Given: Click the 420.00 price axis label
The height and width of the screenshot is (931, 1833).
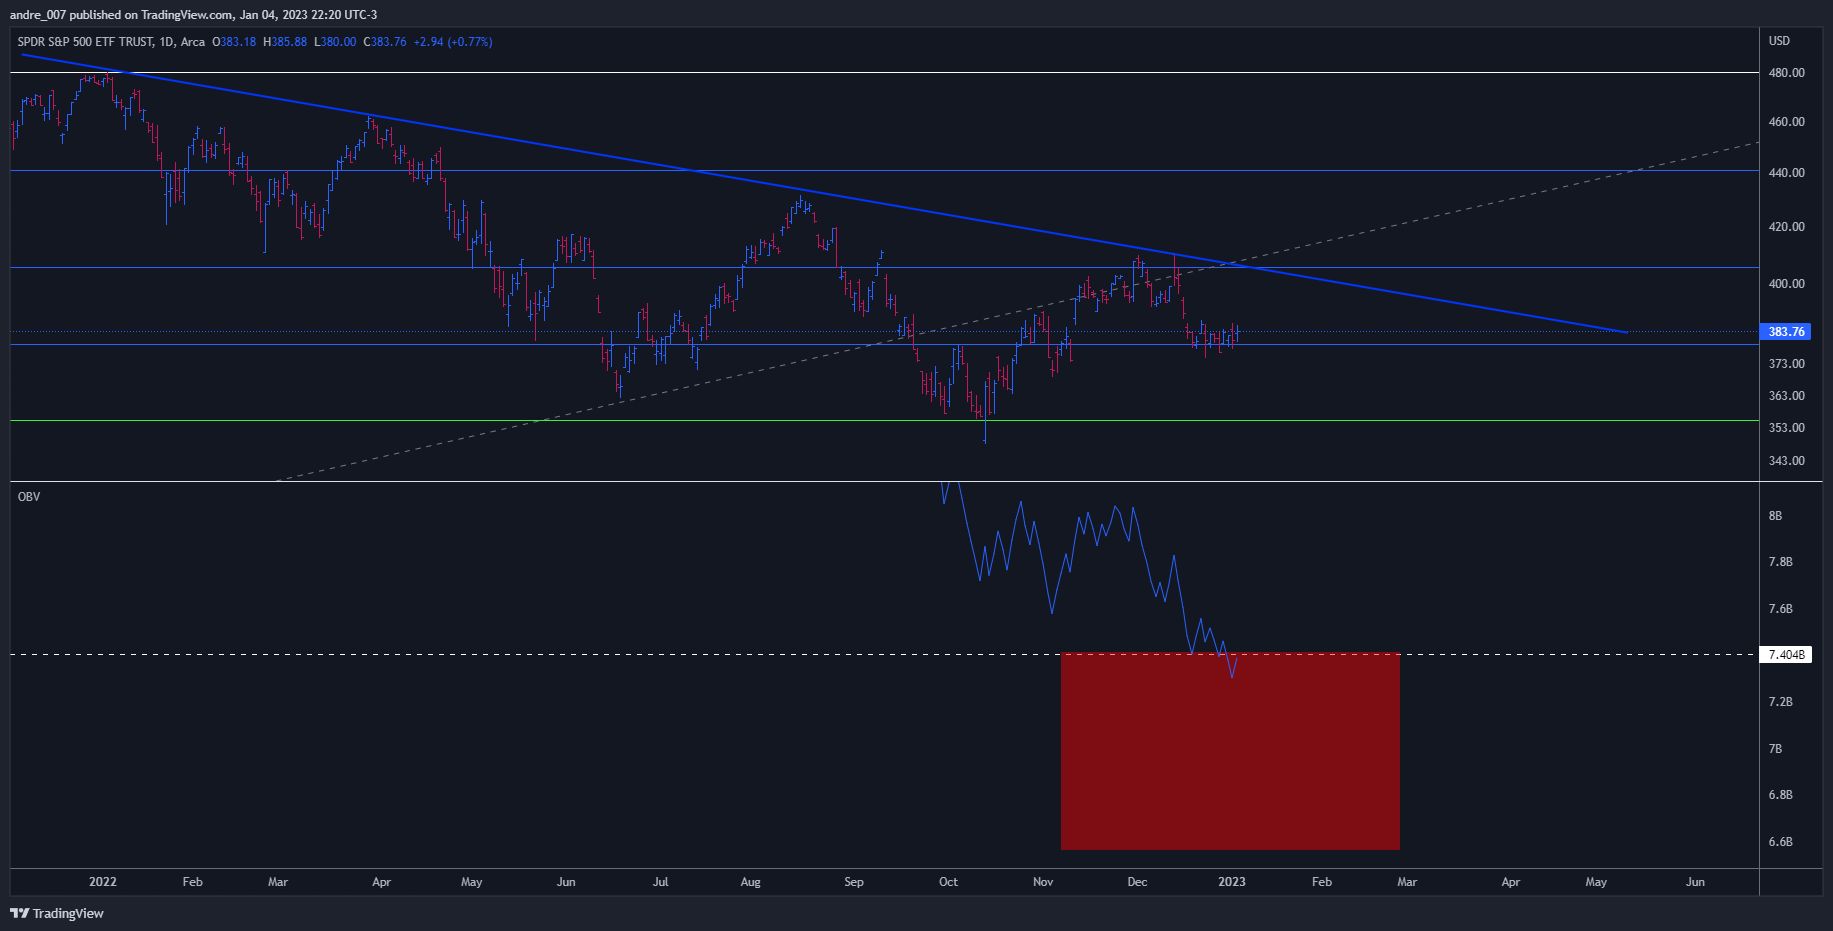Looking at the screenshot, I should (1786, 227).
